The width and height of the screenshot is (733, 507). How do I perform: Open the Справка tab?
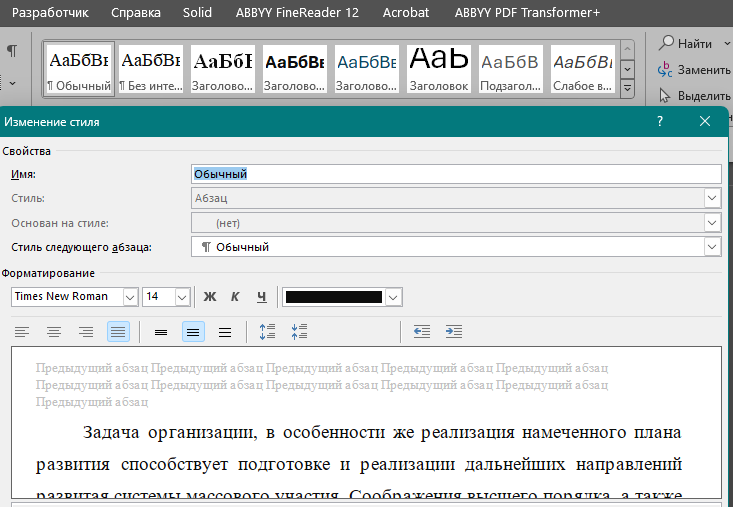136,13
